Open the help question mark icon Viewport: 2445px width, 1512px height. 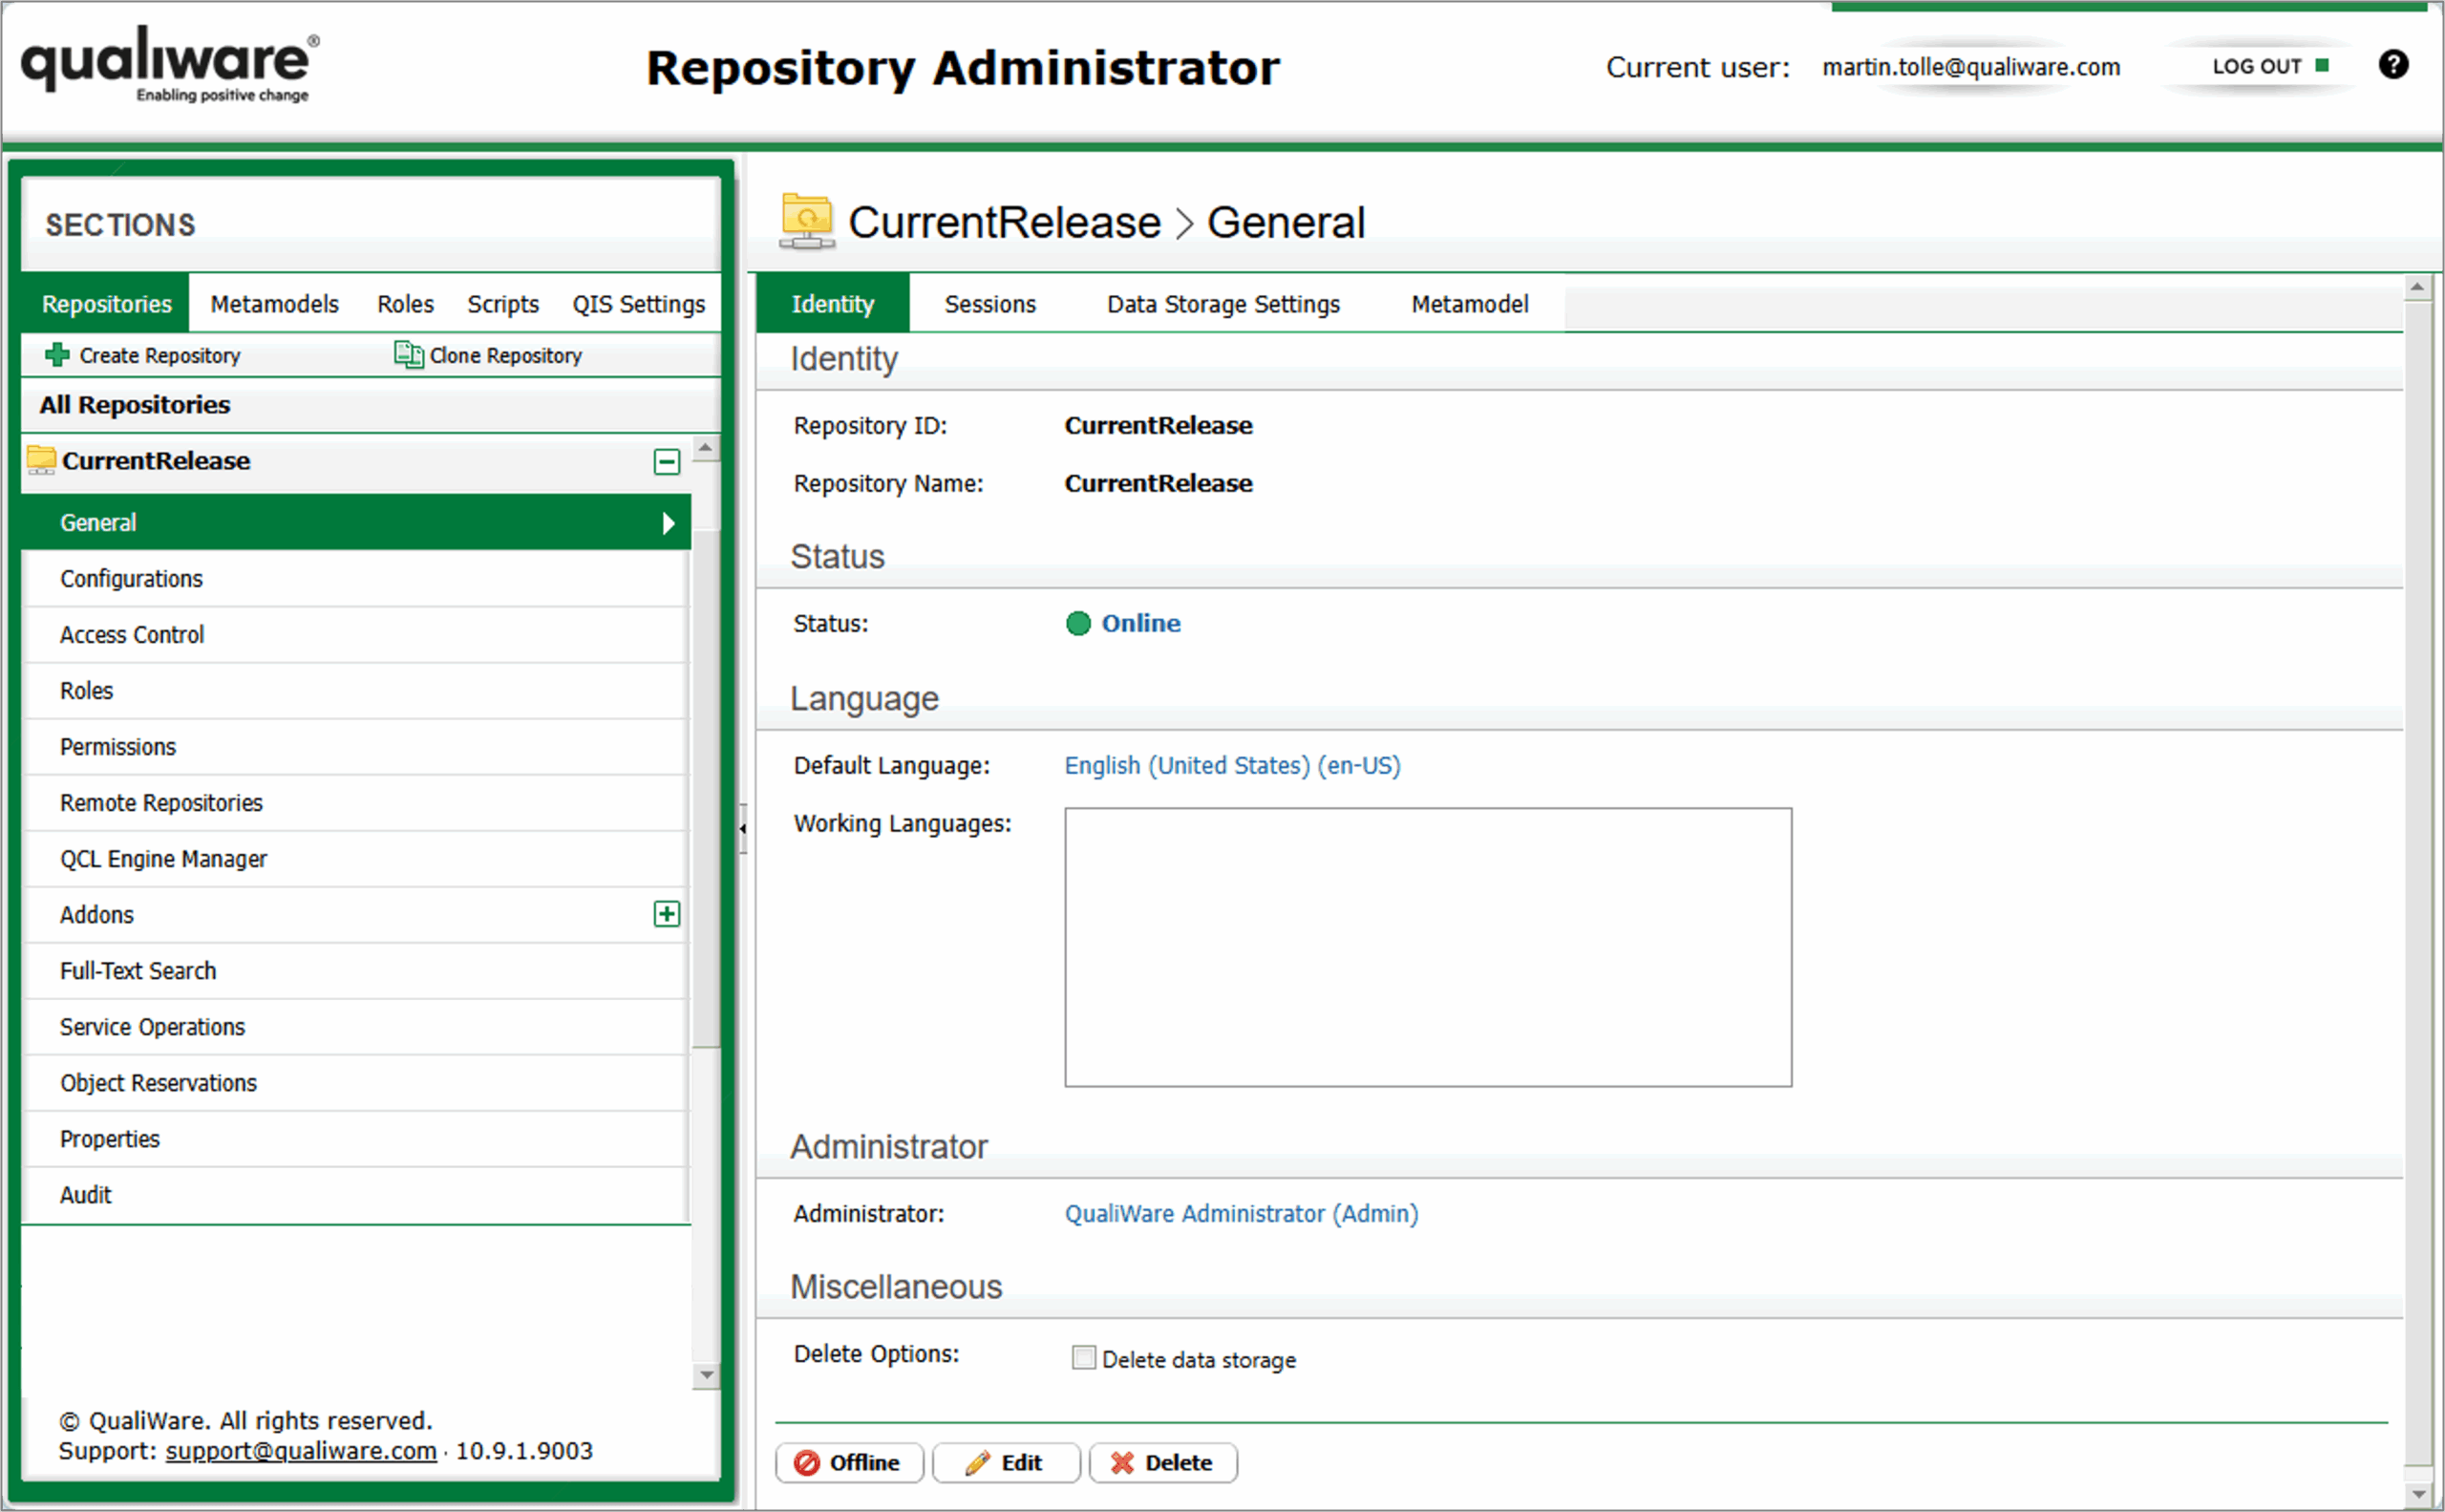[x=2393, y=65]
